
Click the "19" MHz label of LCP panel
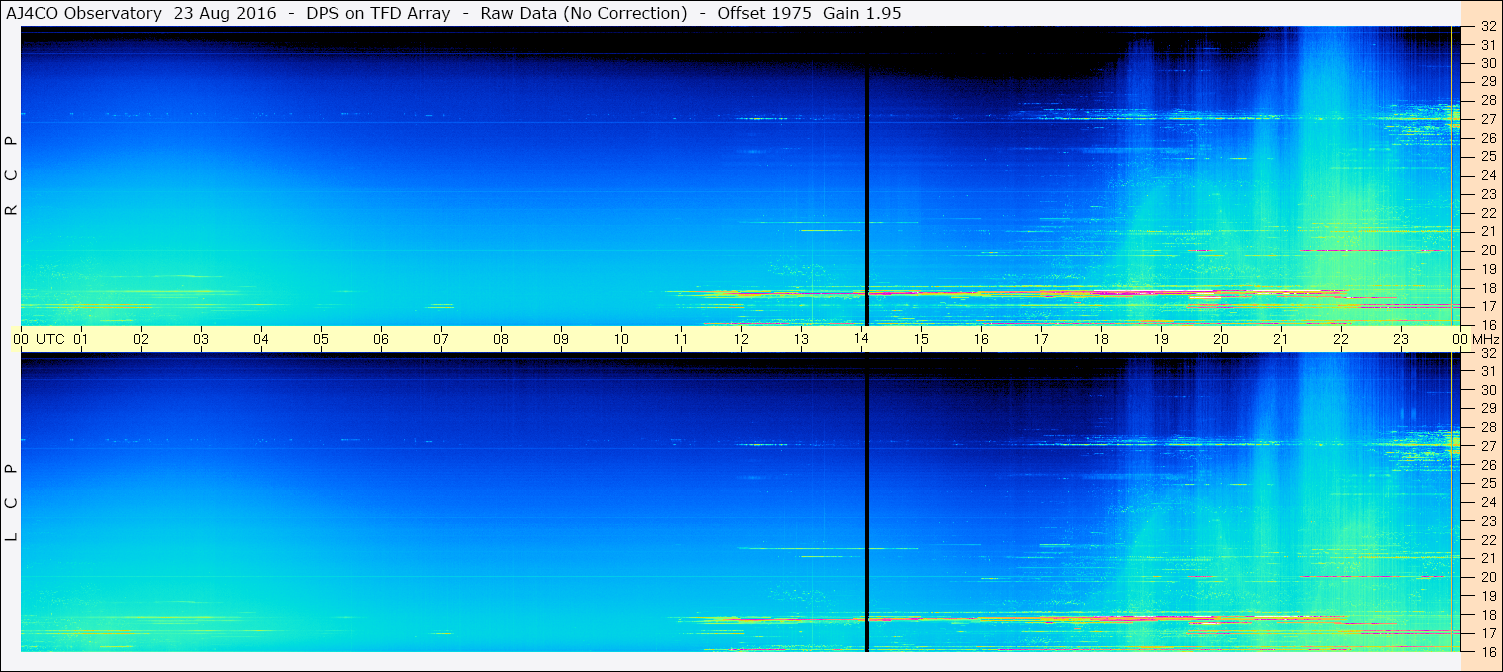[1488, 596]
